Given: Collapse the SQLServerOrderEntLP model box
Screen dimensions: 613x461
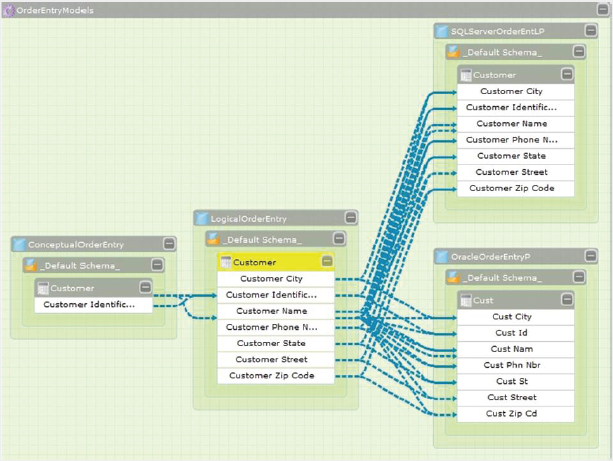Looking at the screenshot, I should click(x=591, y=30).
